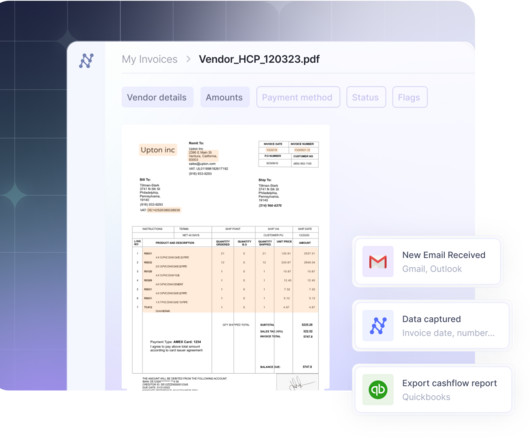Select the highlighted remit-to address block
Viewport: 530px width, 442px height.
pyautogui.click(x=203, y=156)
